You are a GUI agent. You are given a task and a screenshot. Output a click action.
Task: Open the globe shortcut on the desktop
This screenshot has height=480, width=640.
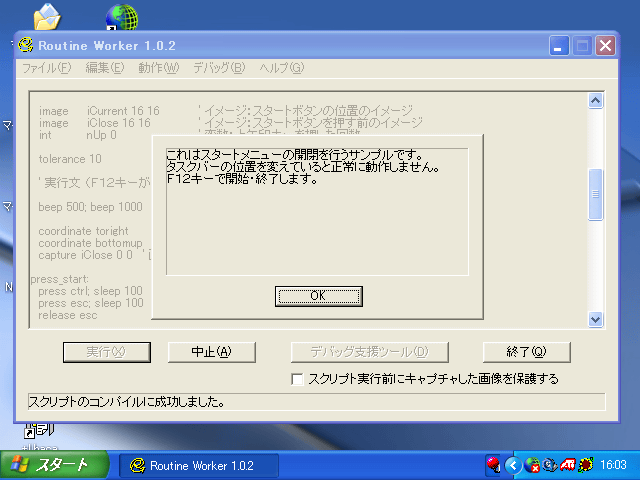pos(121,17)
